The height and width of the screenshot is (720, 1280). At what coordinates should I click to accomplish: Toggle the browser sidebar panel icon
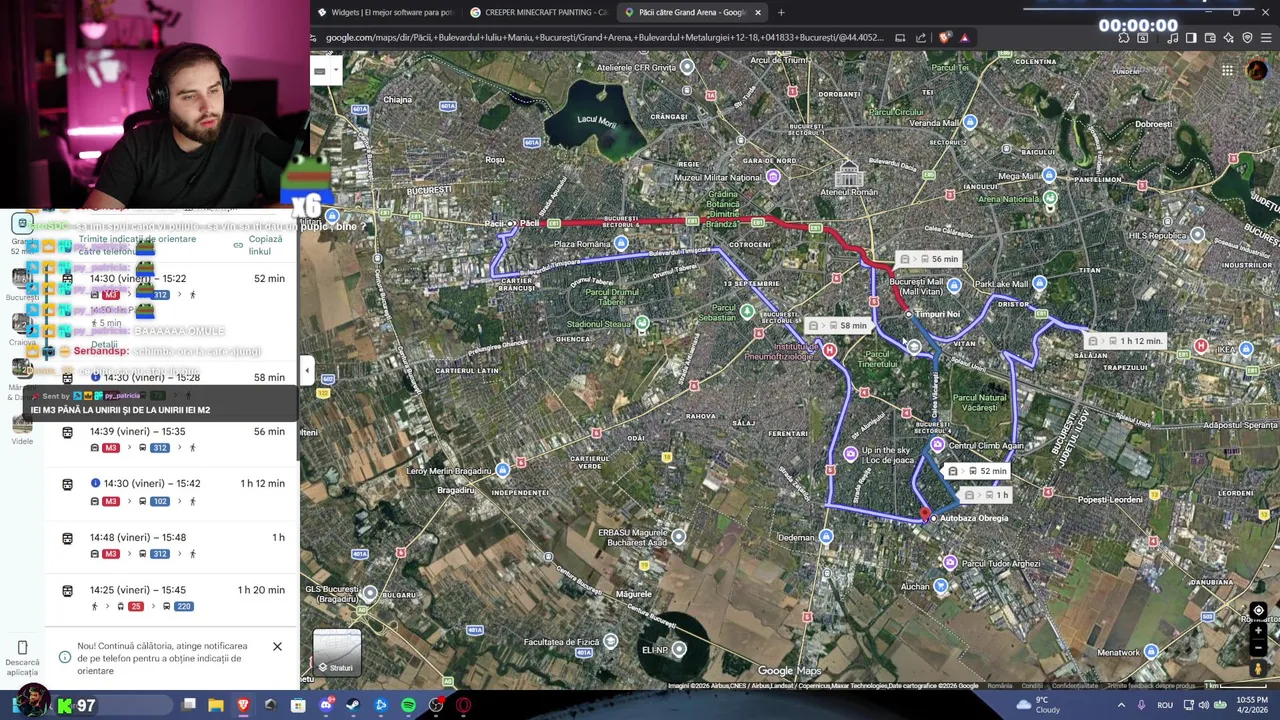tap(1191, 38)
